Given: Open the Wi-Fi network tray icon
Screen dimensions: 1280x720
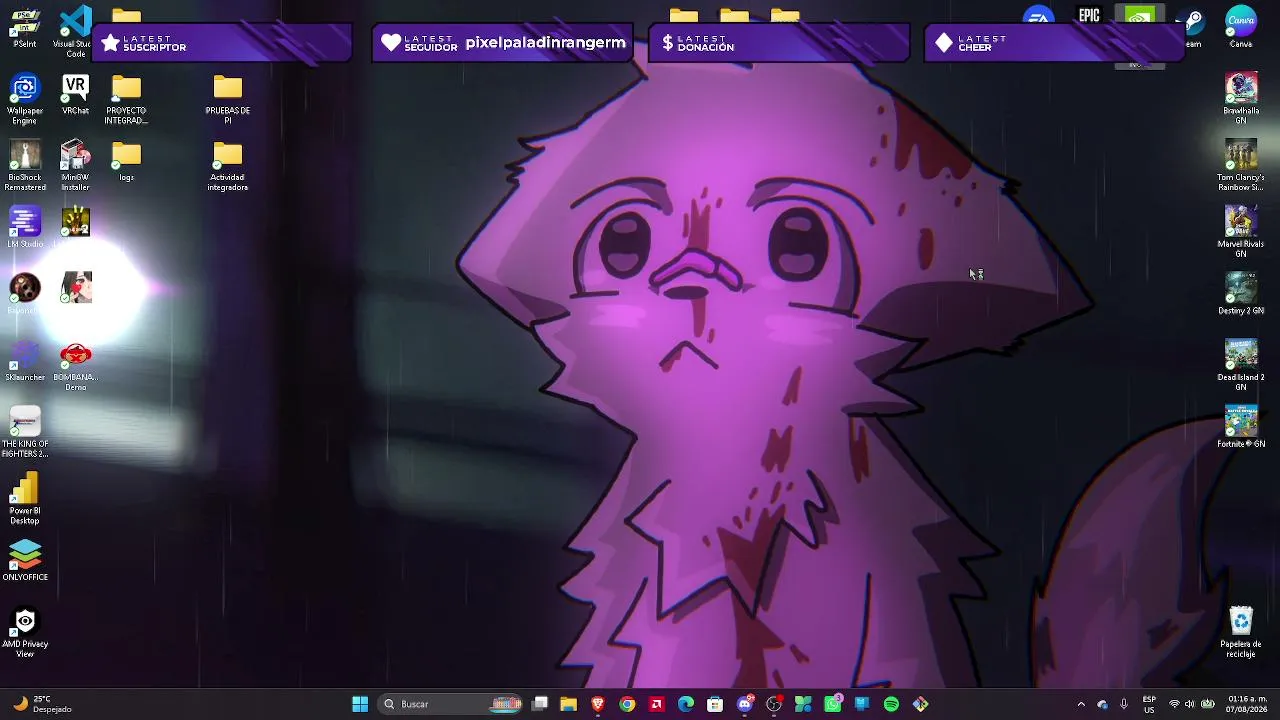Looking at the screenshot, I should (x=1175, y=704).
